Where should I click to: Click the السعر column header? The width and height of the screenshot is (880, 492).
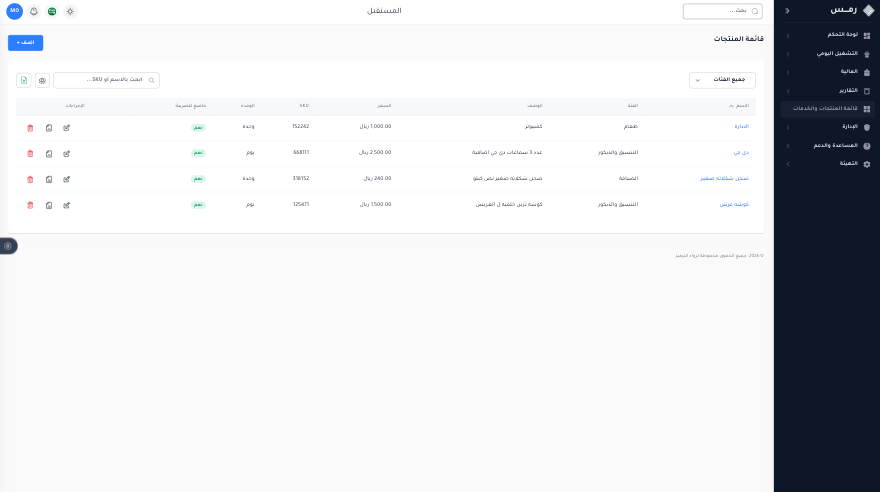384,105
